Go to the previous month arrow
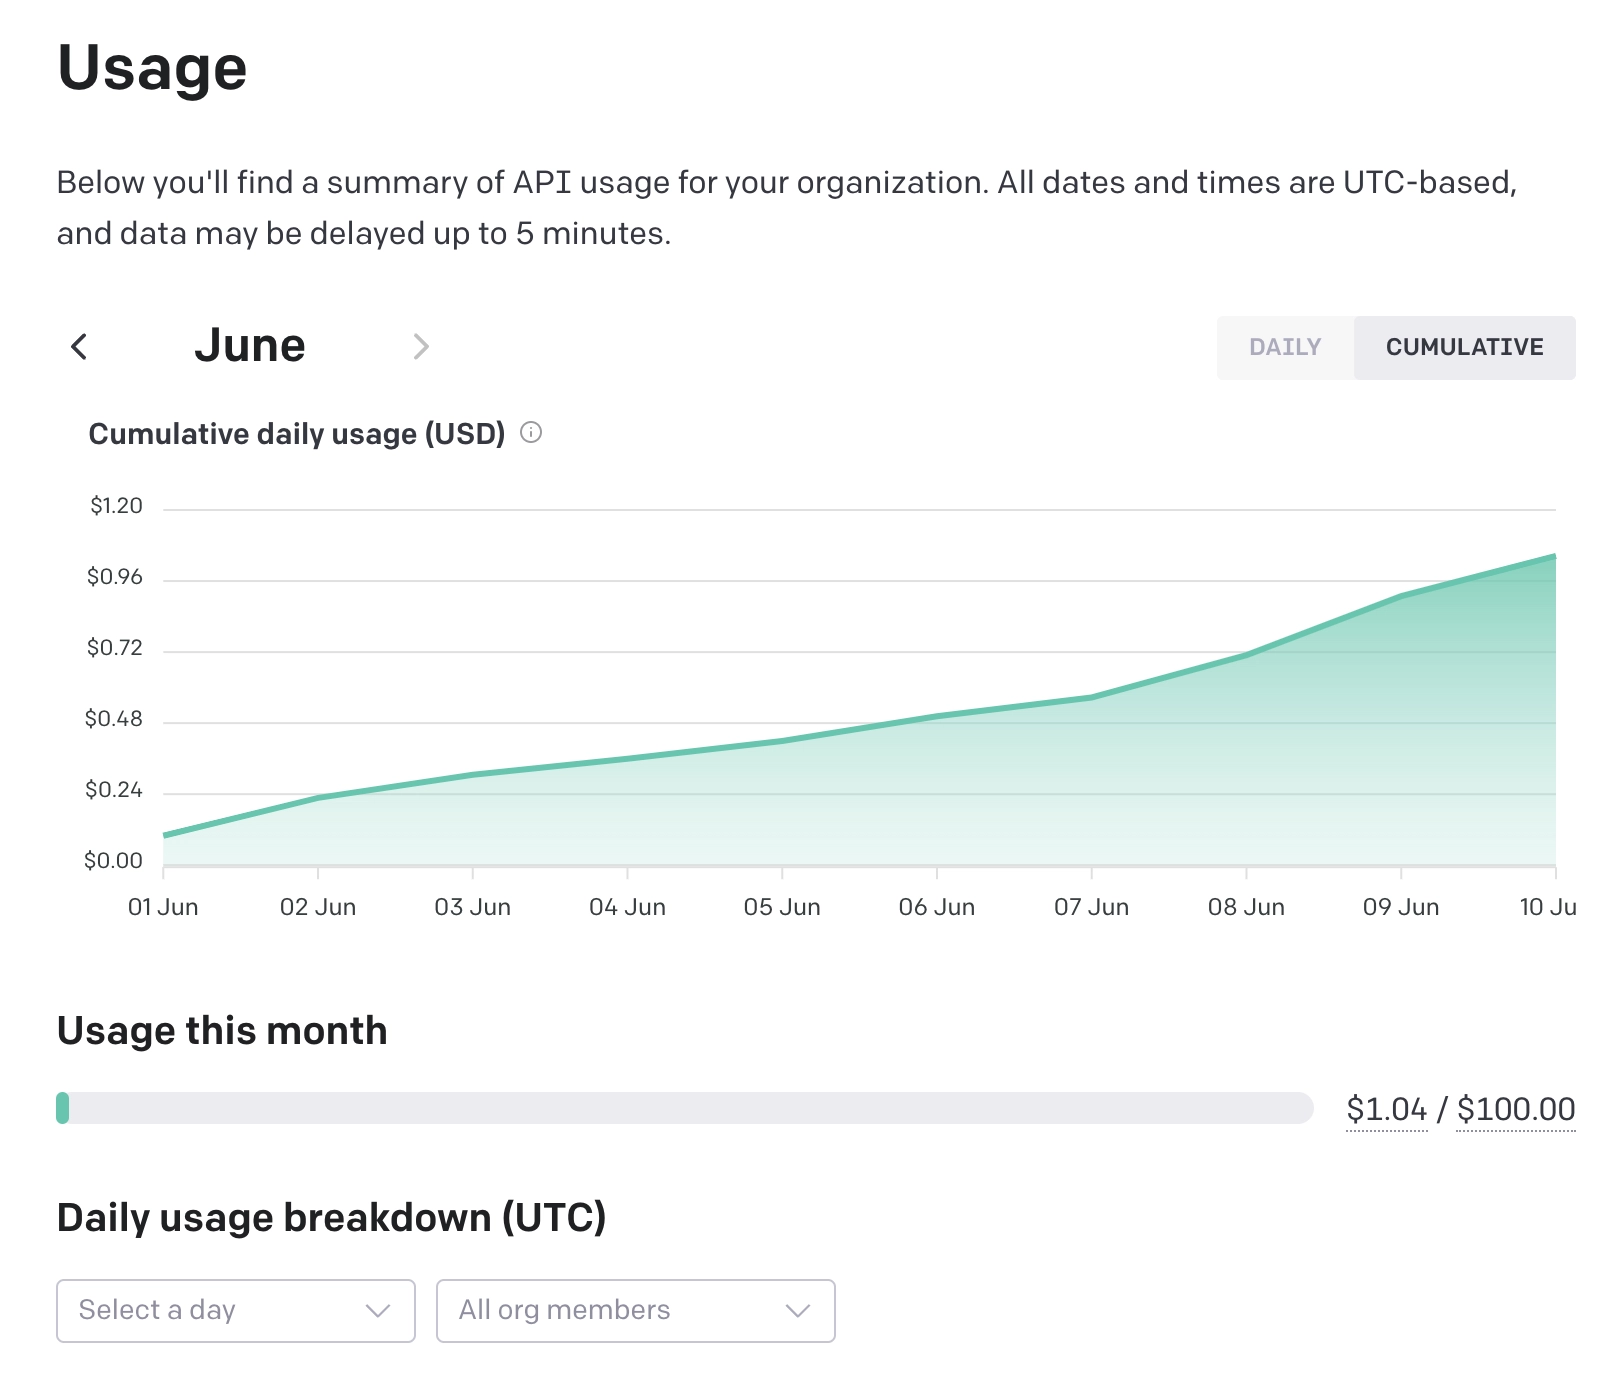 coord(79,347)
